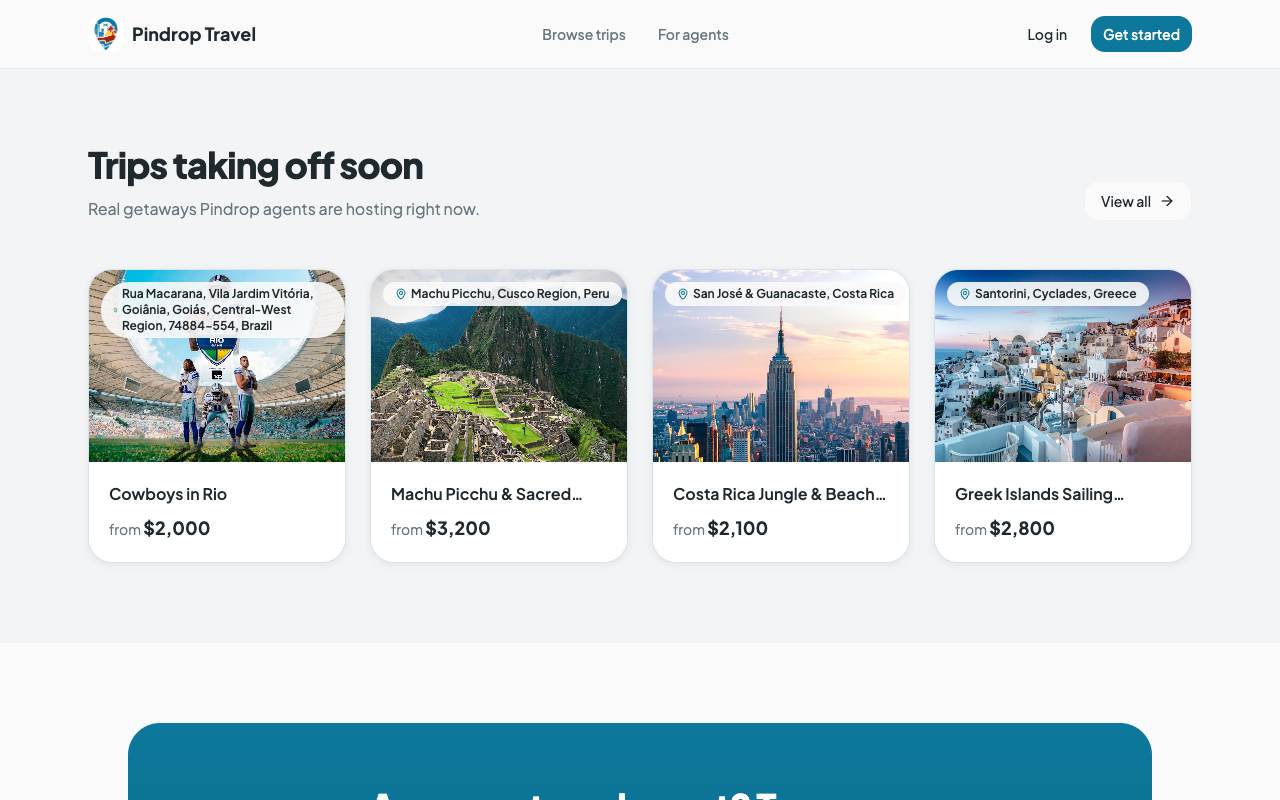The height and width of the screenshot is (800, 1280).
Task: Click the Get started button
Action: click(1141, 34)
